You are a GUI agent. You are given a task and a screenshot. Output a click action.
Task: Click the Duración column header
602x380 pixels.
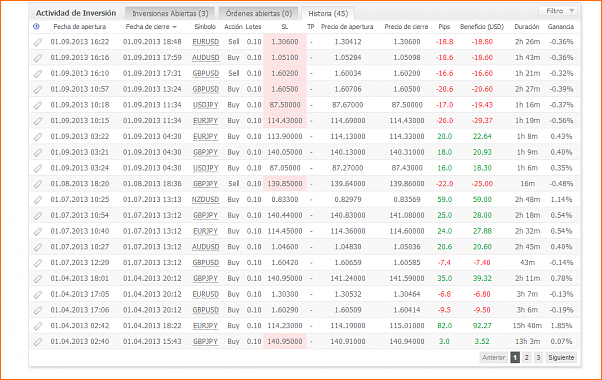click(527, 26)
